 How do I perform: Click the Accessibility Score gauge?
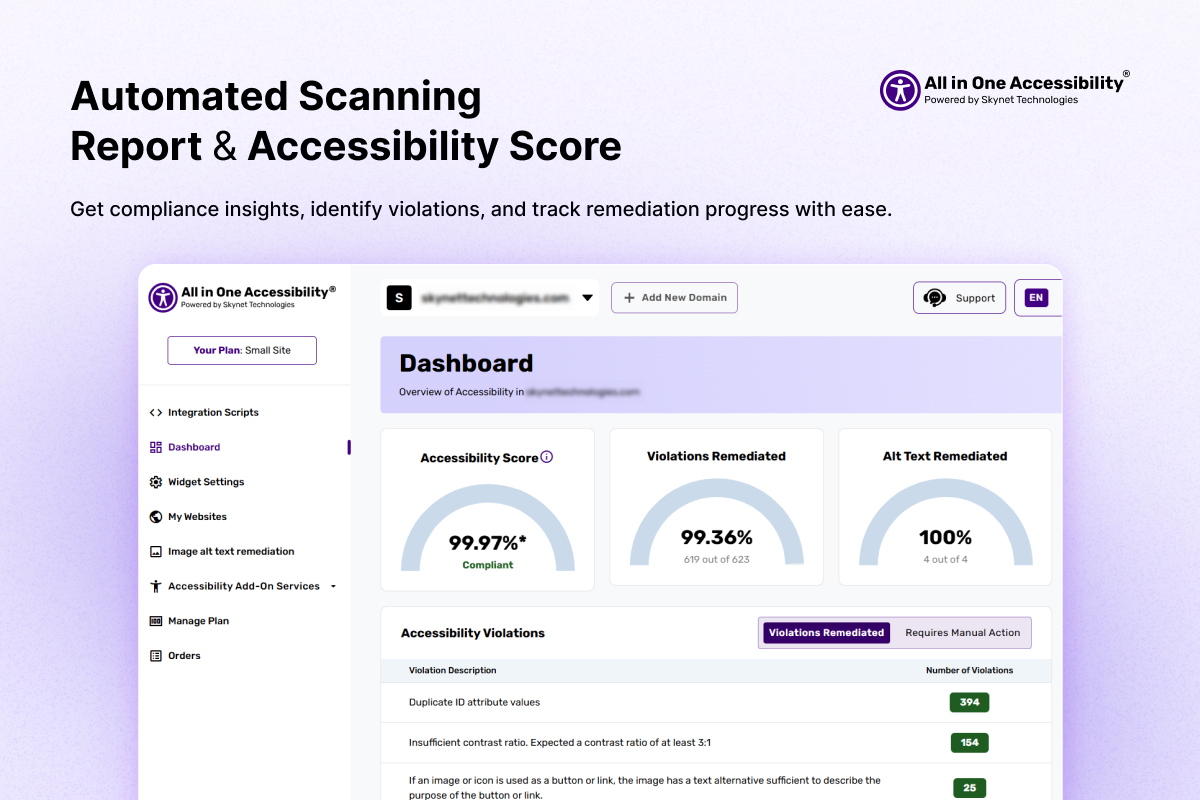[487, 525]
